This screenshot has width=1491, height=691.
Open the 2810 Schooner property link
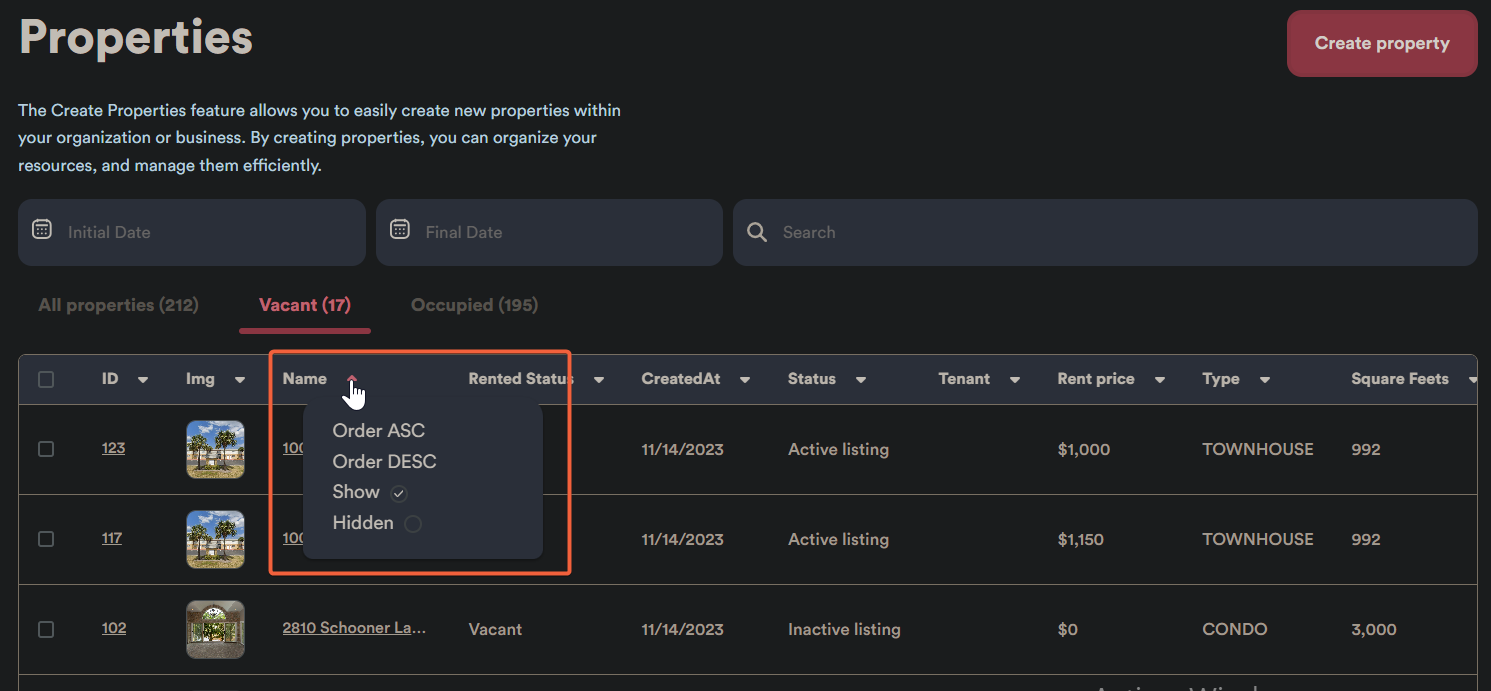tap(354, 629)
